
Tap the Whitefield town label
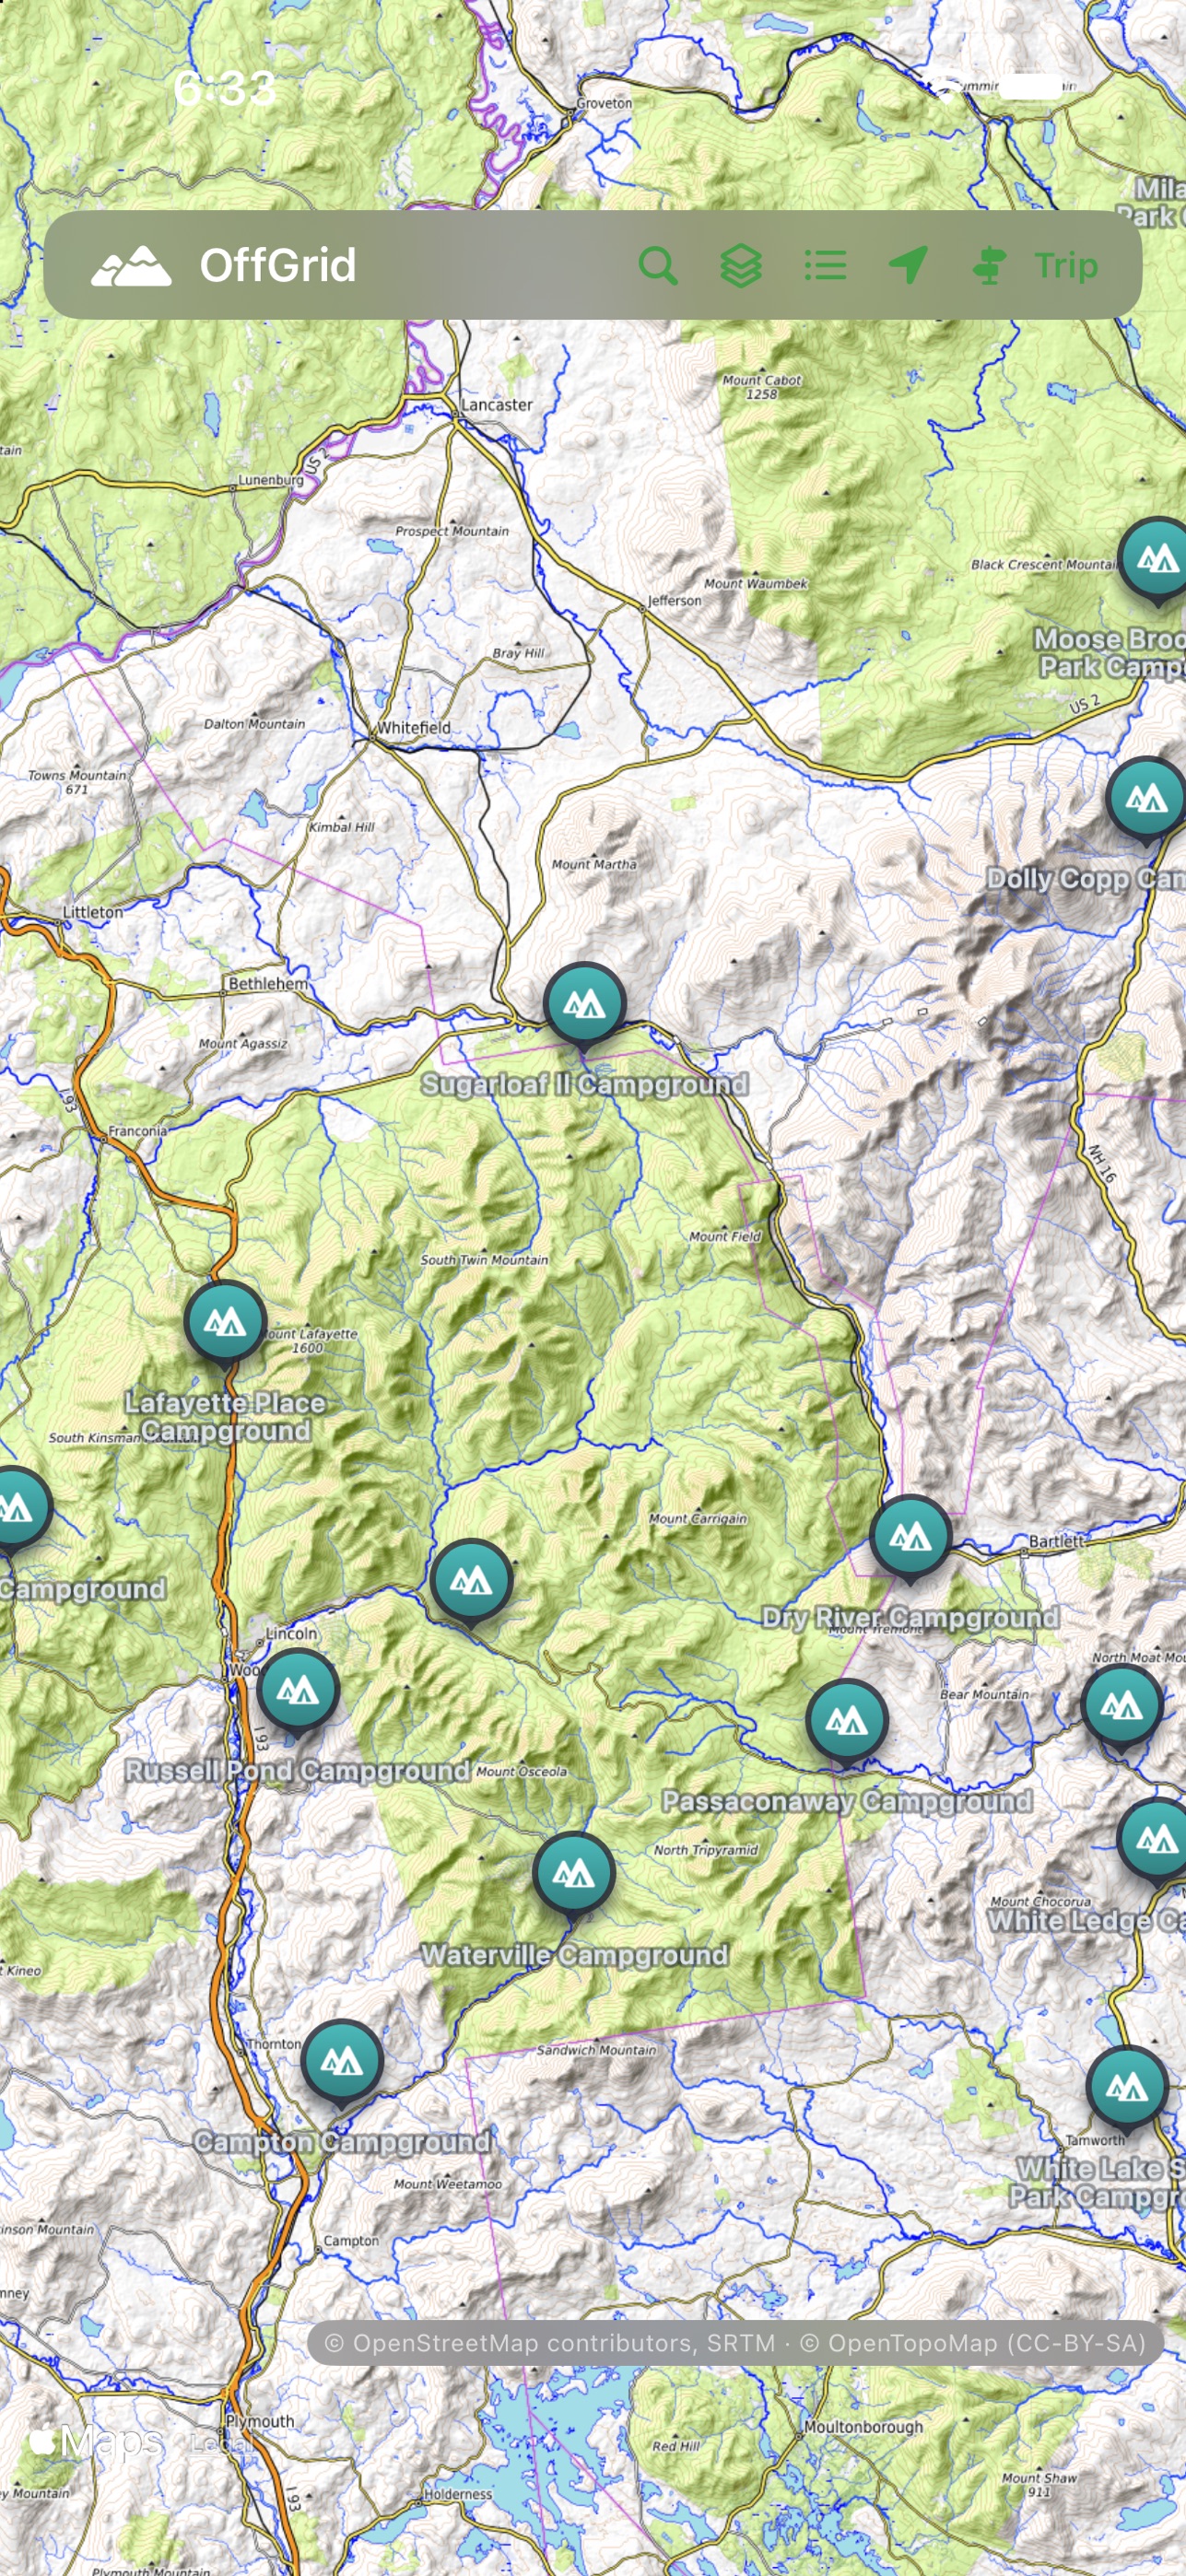pyautogui.click(x=414, y=728)
